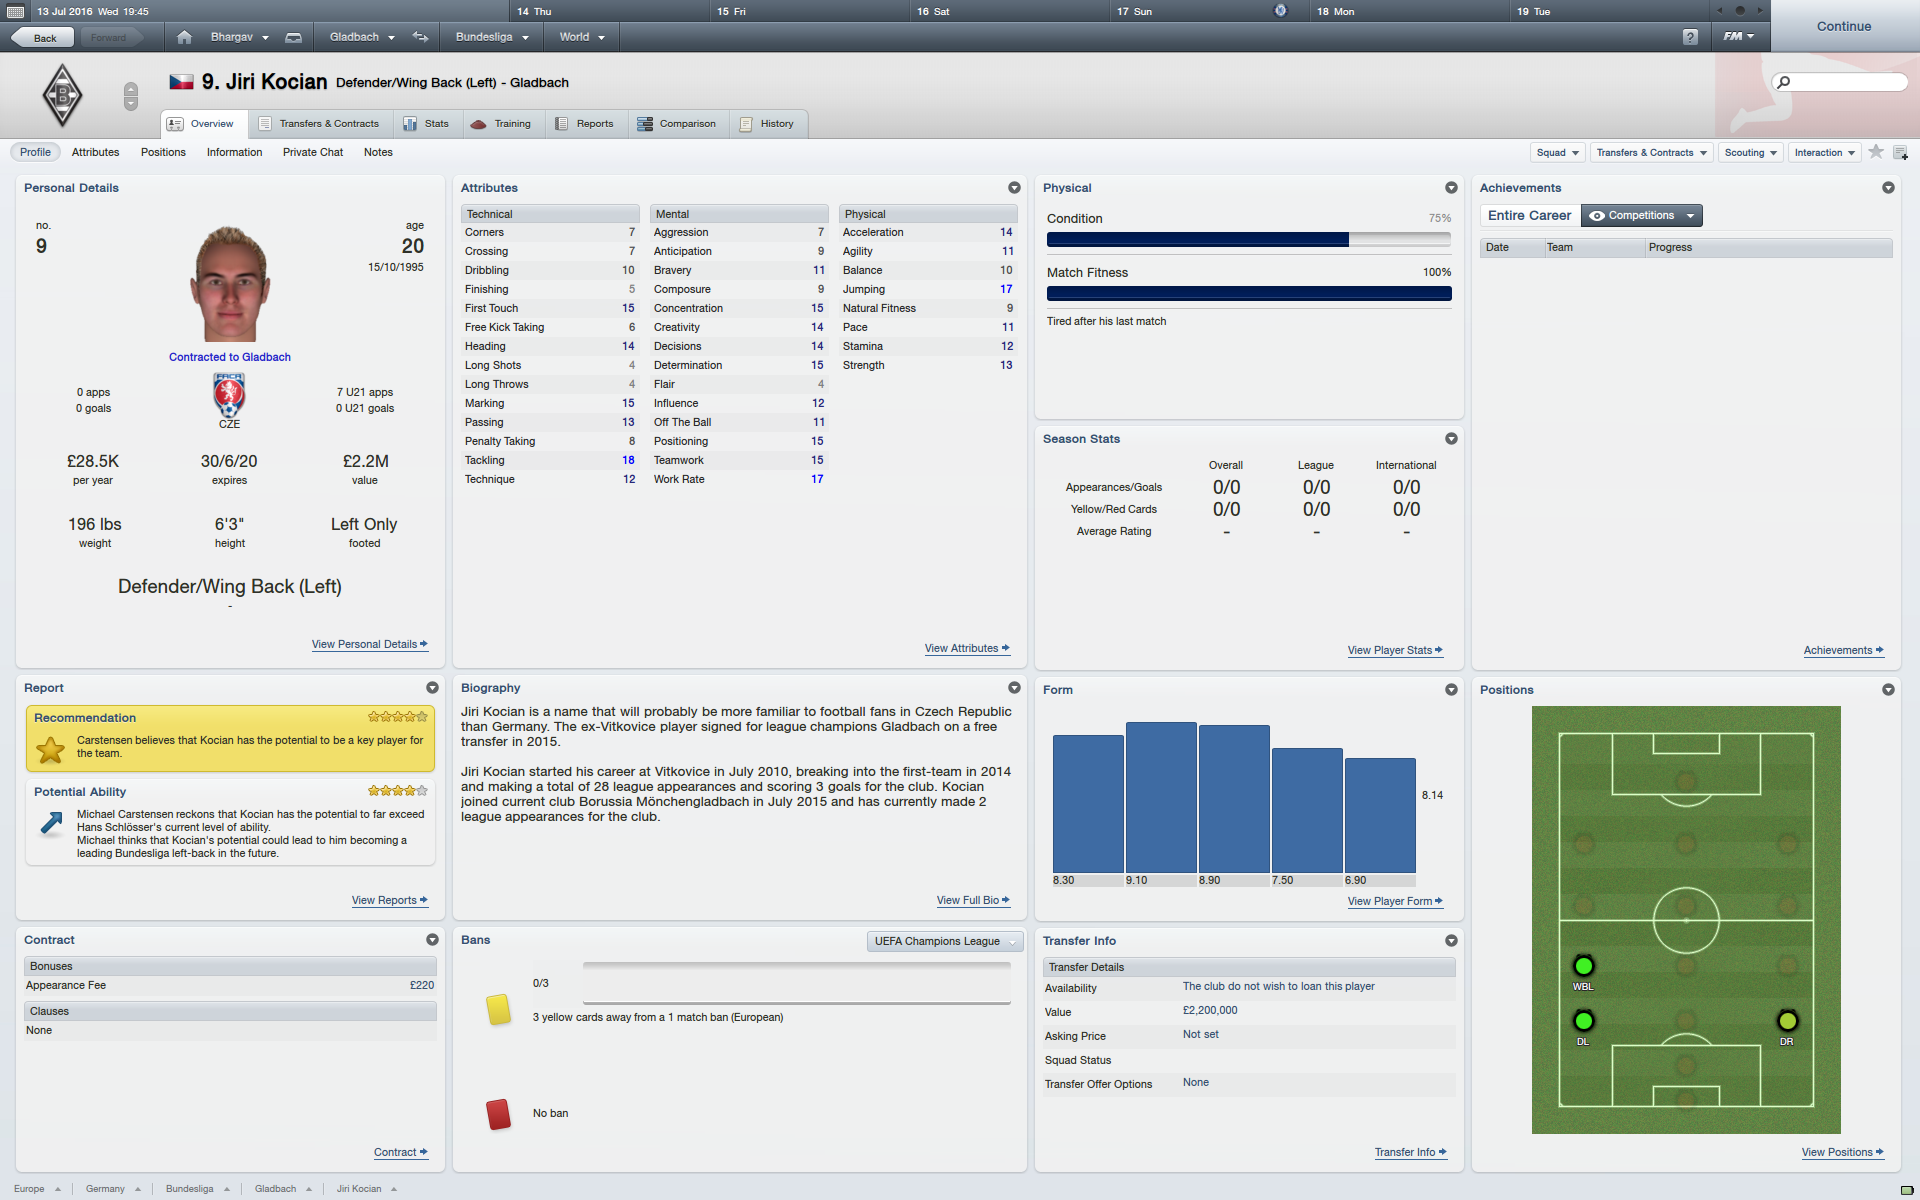The width and height of the screenshot is (1920, 1200).
Task: Open the Interaction dropdown
Action: pyautogui.click(x=1825, y=152)
